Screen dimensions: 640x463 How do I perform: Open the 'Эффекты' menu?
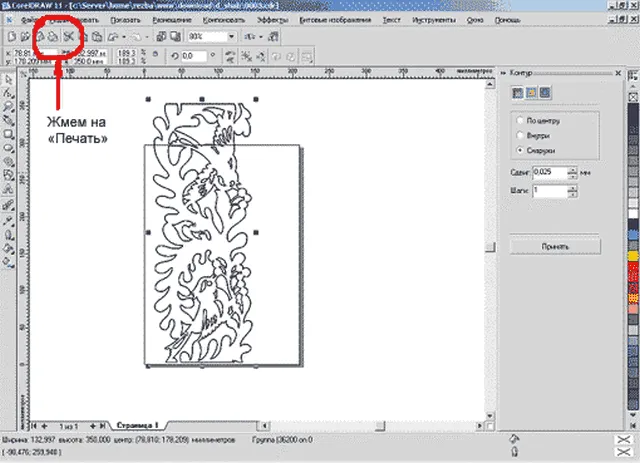tap(272, 20)
